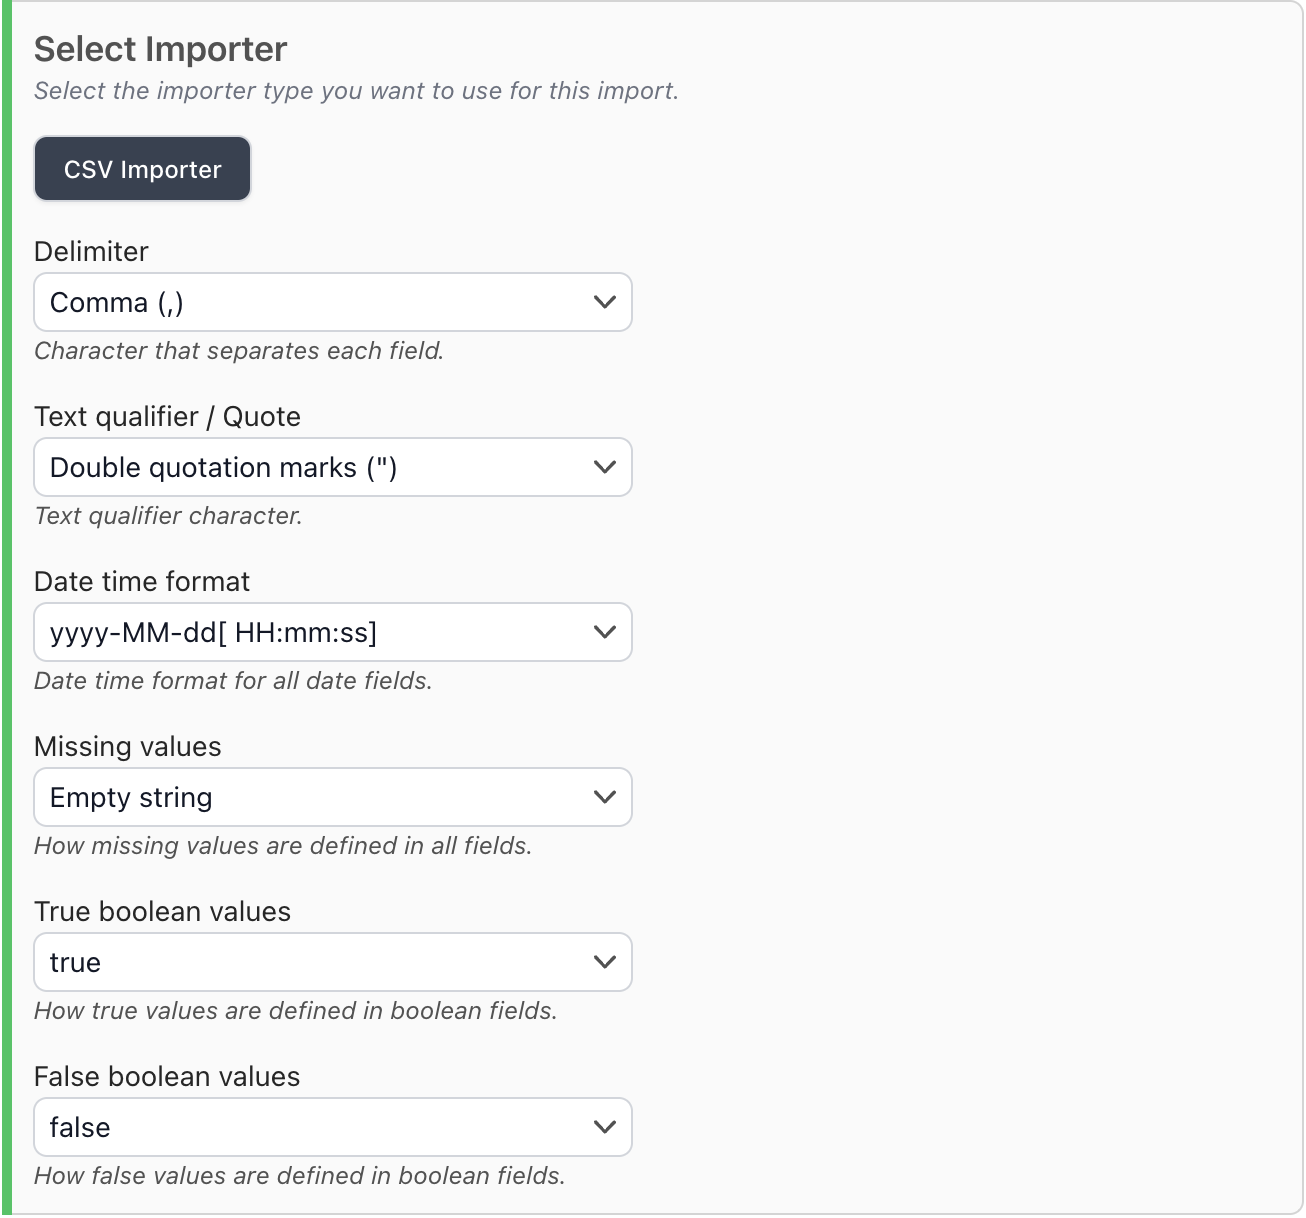Click the True boolean values label

(x=162, y=911)
